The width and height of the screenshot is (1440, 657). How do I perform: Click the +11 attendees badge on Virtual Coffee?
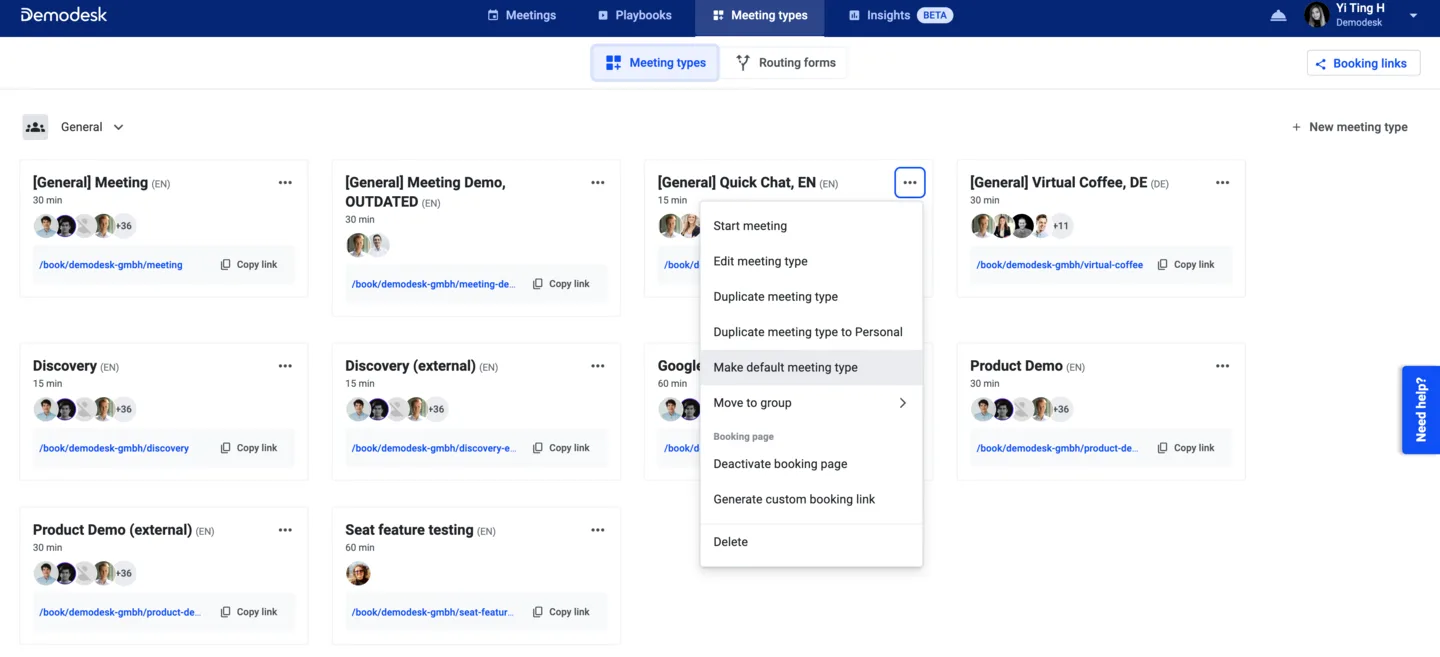click(x=1061, y=226)
